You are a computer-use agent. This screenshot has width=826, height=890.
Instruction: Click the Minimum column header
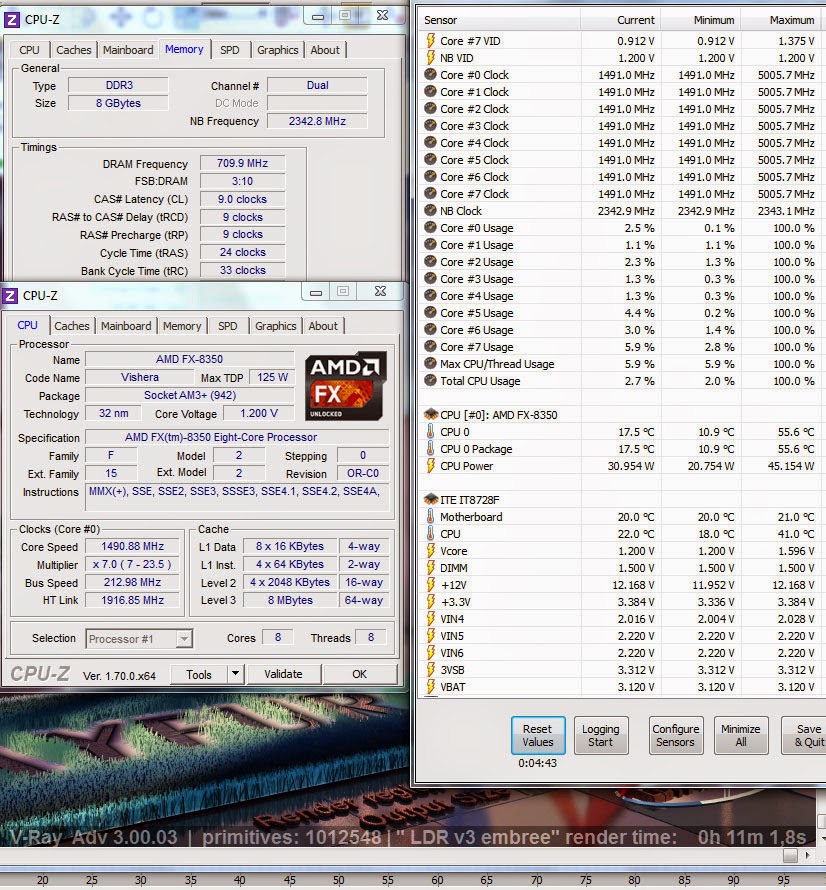pos(700,20)
